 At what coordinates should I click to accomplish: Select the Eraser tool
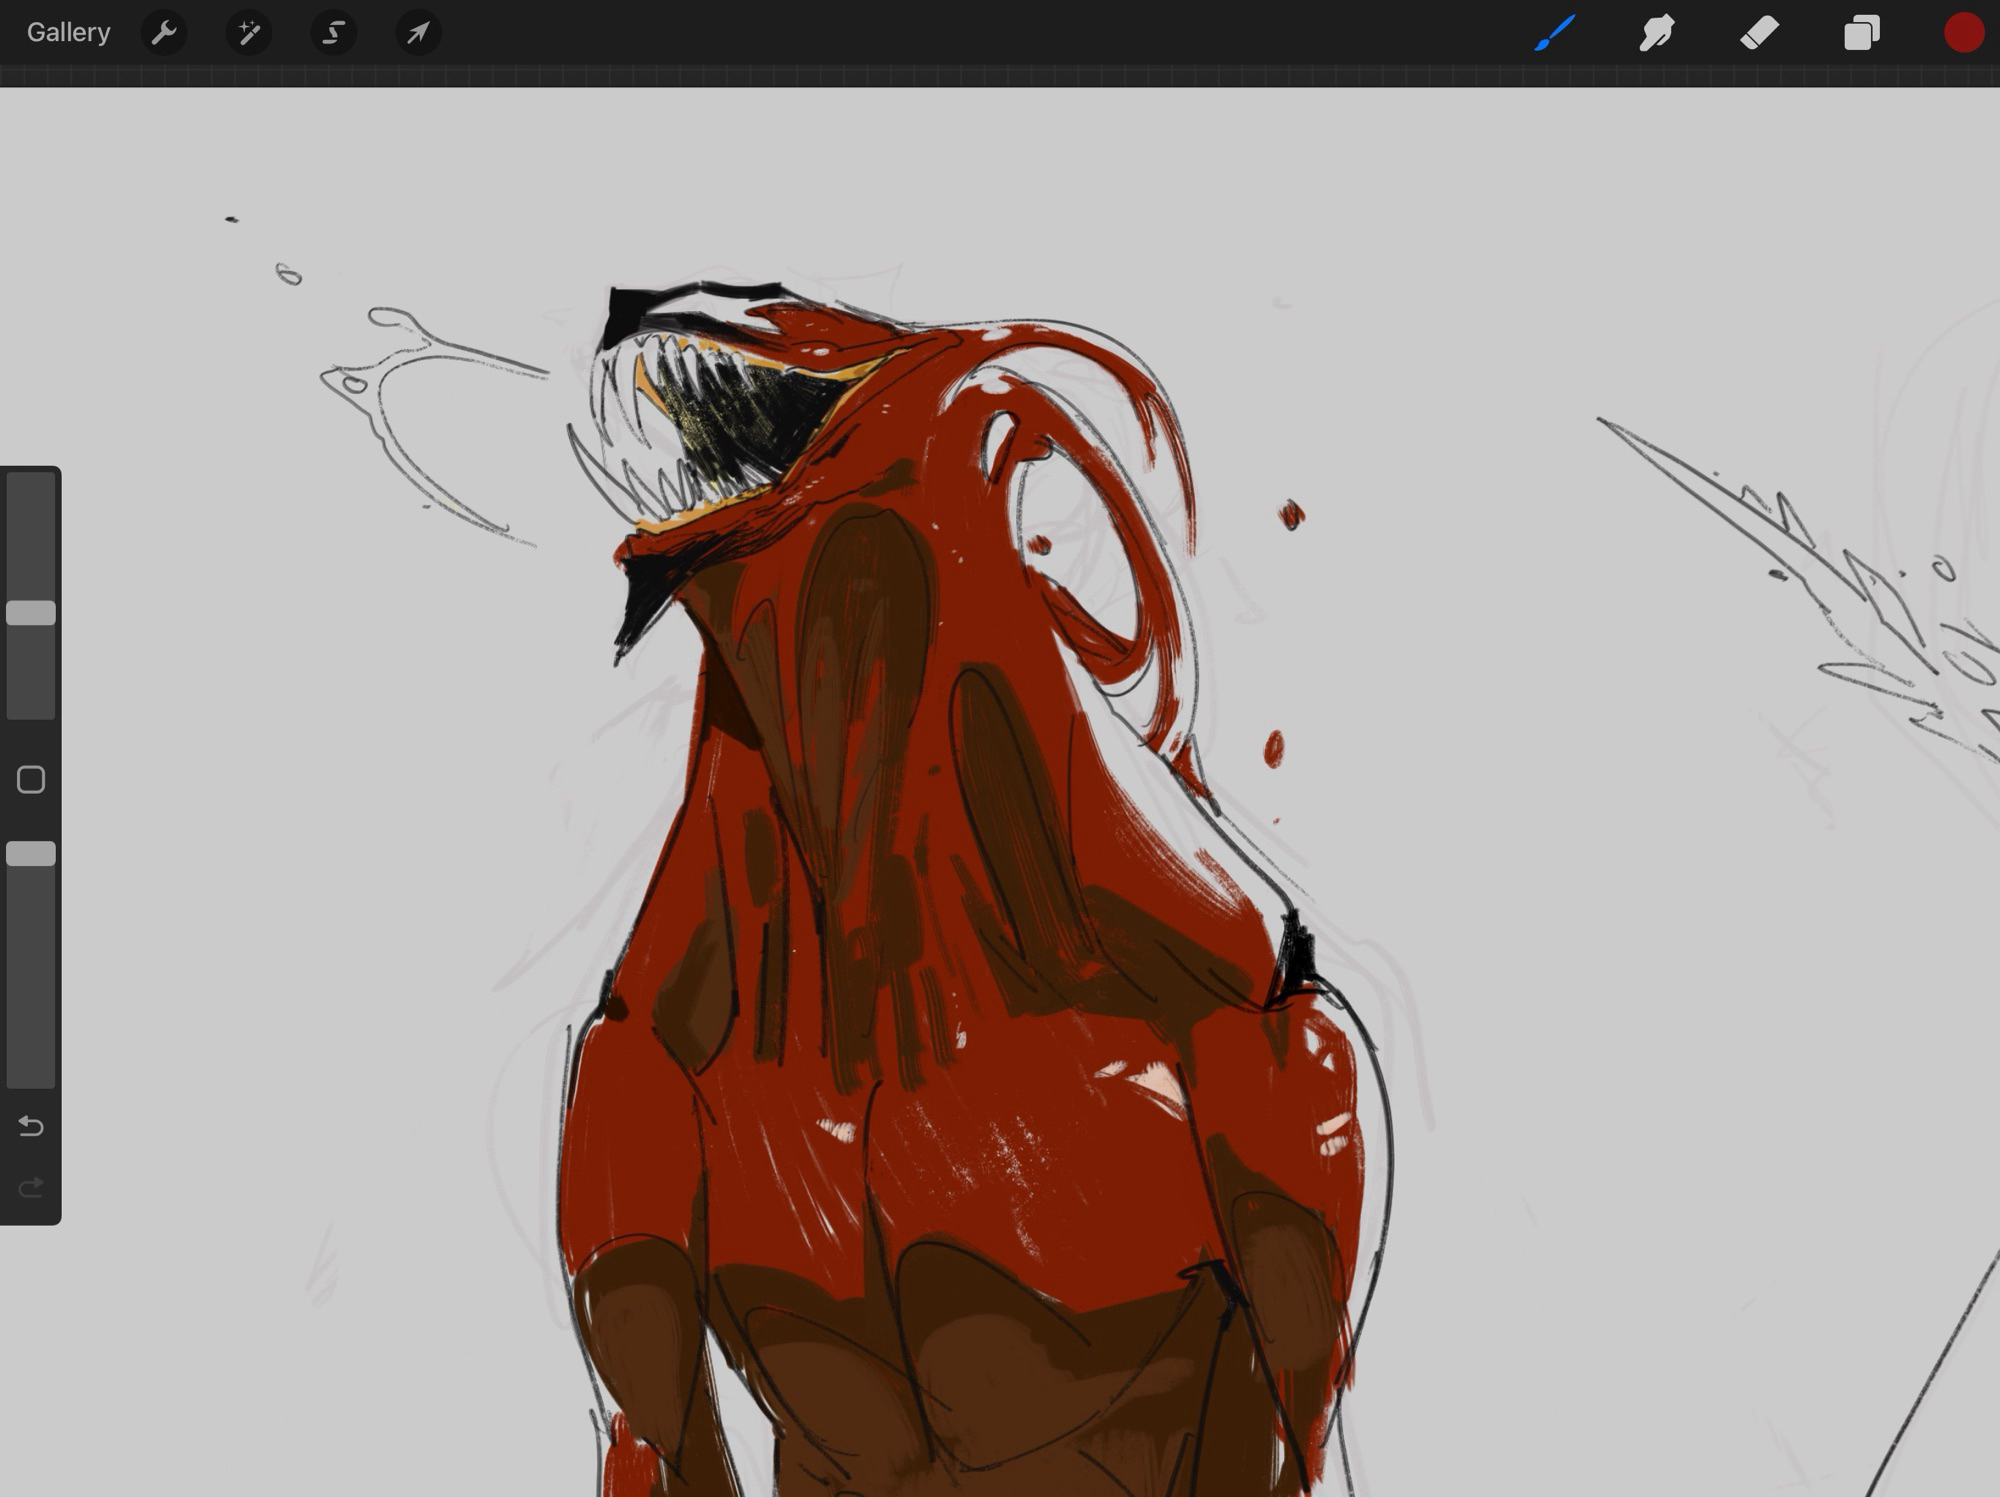click(1759, 33)
